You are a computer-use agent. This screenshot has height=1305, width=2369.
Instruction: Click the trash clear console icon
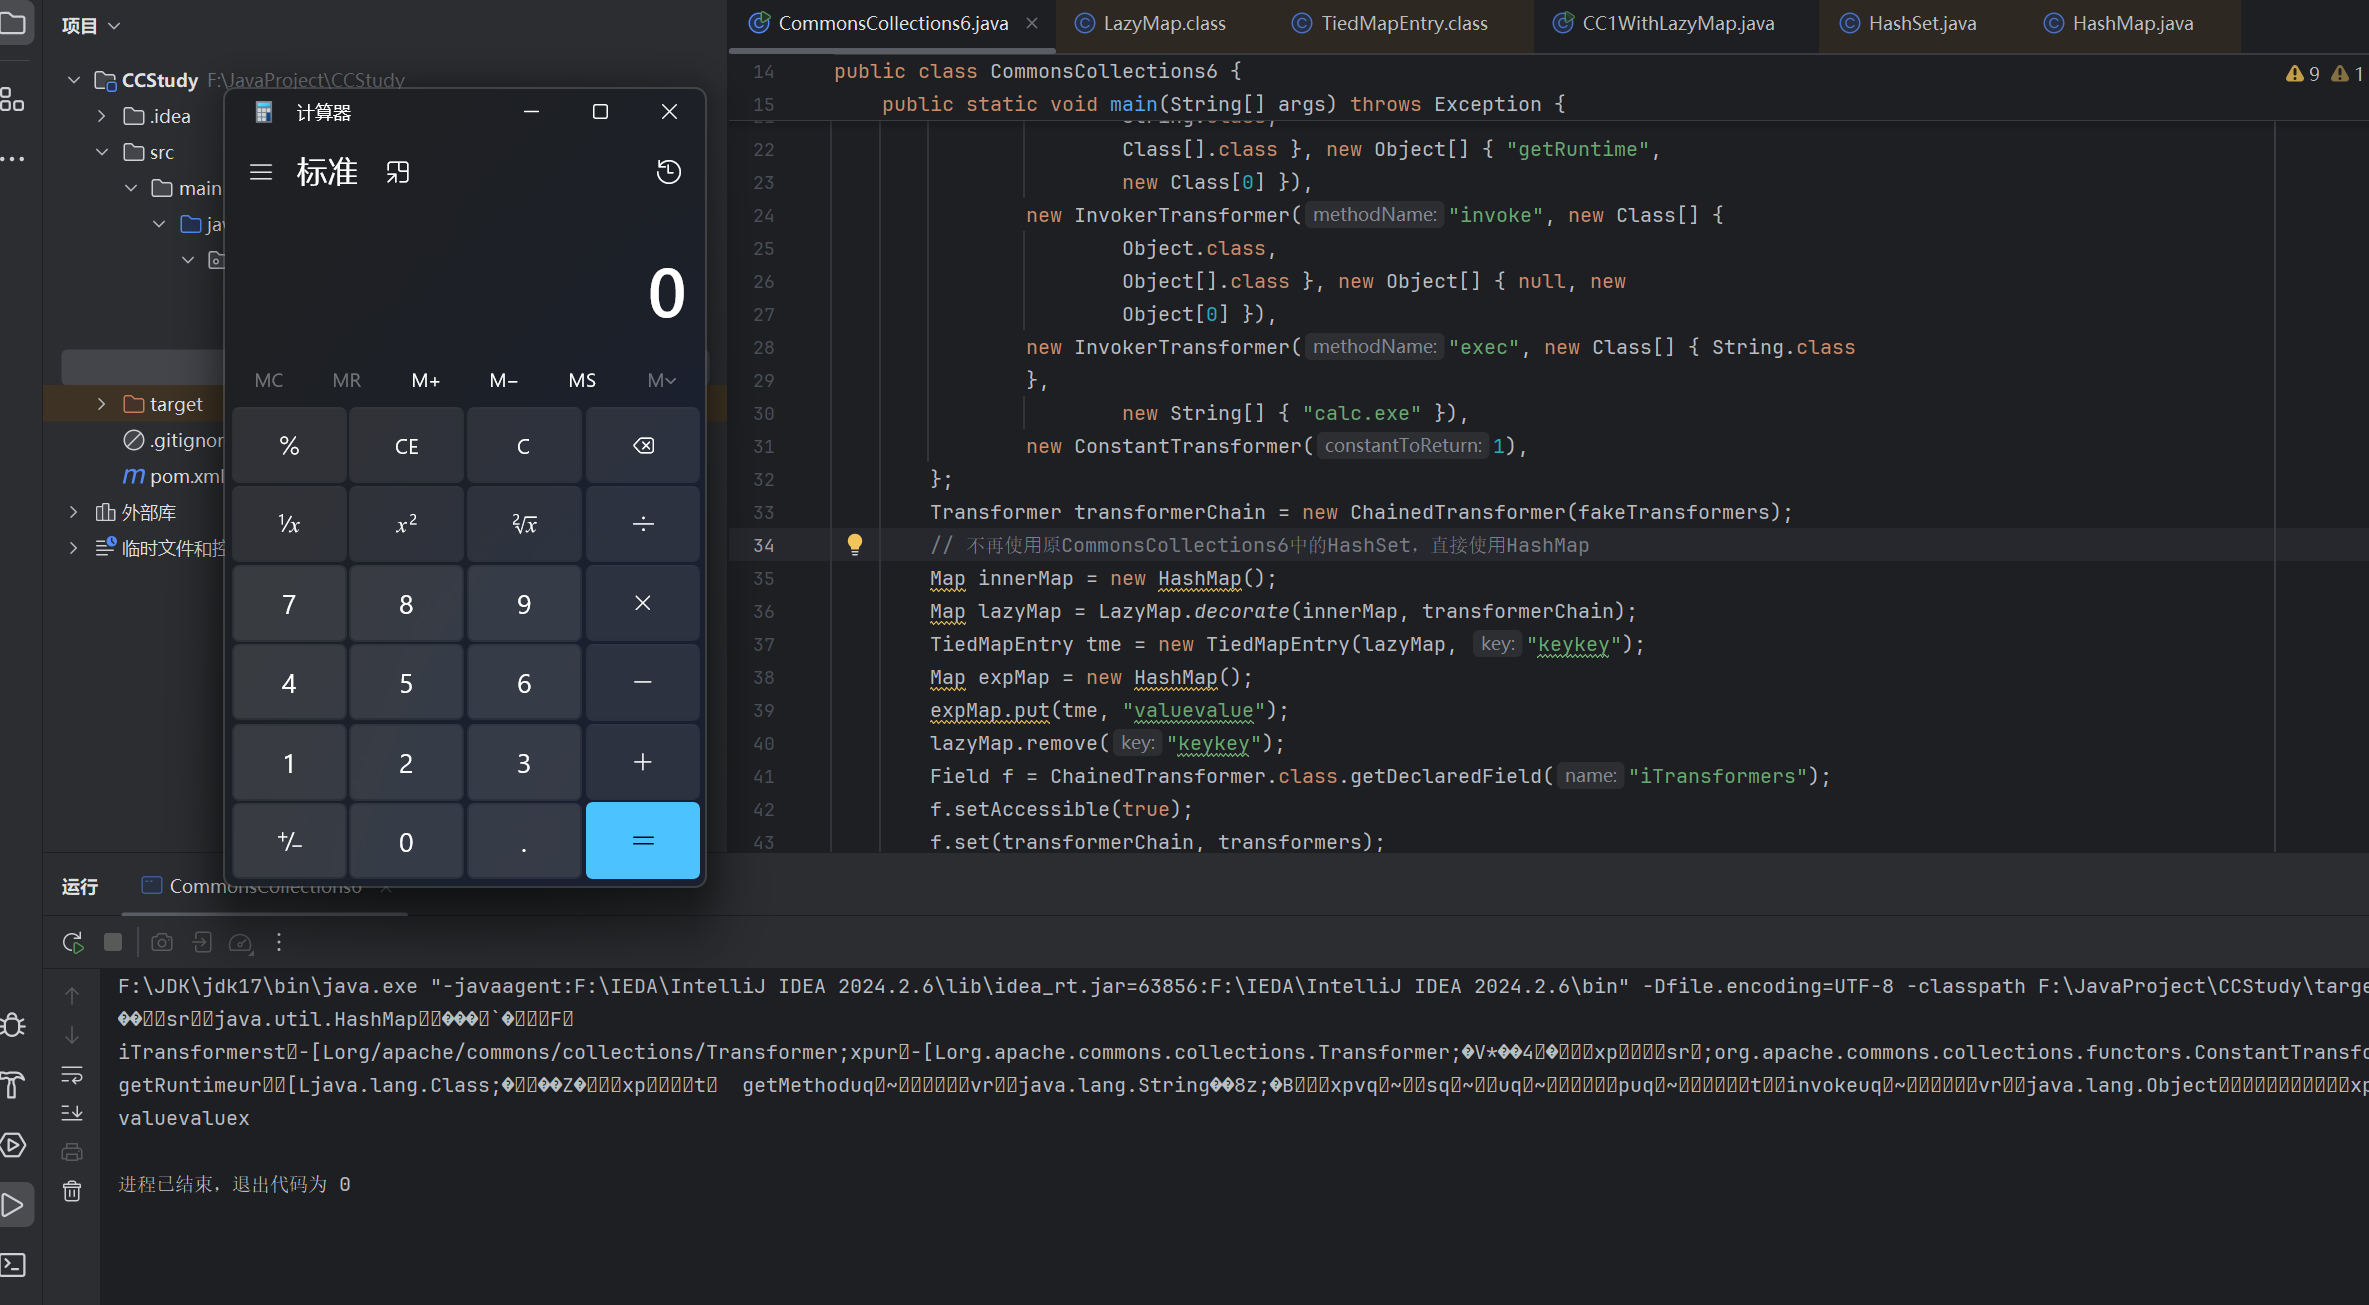click(x=72, y=1191)
